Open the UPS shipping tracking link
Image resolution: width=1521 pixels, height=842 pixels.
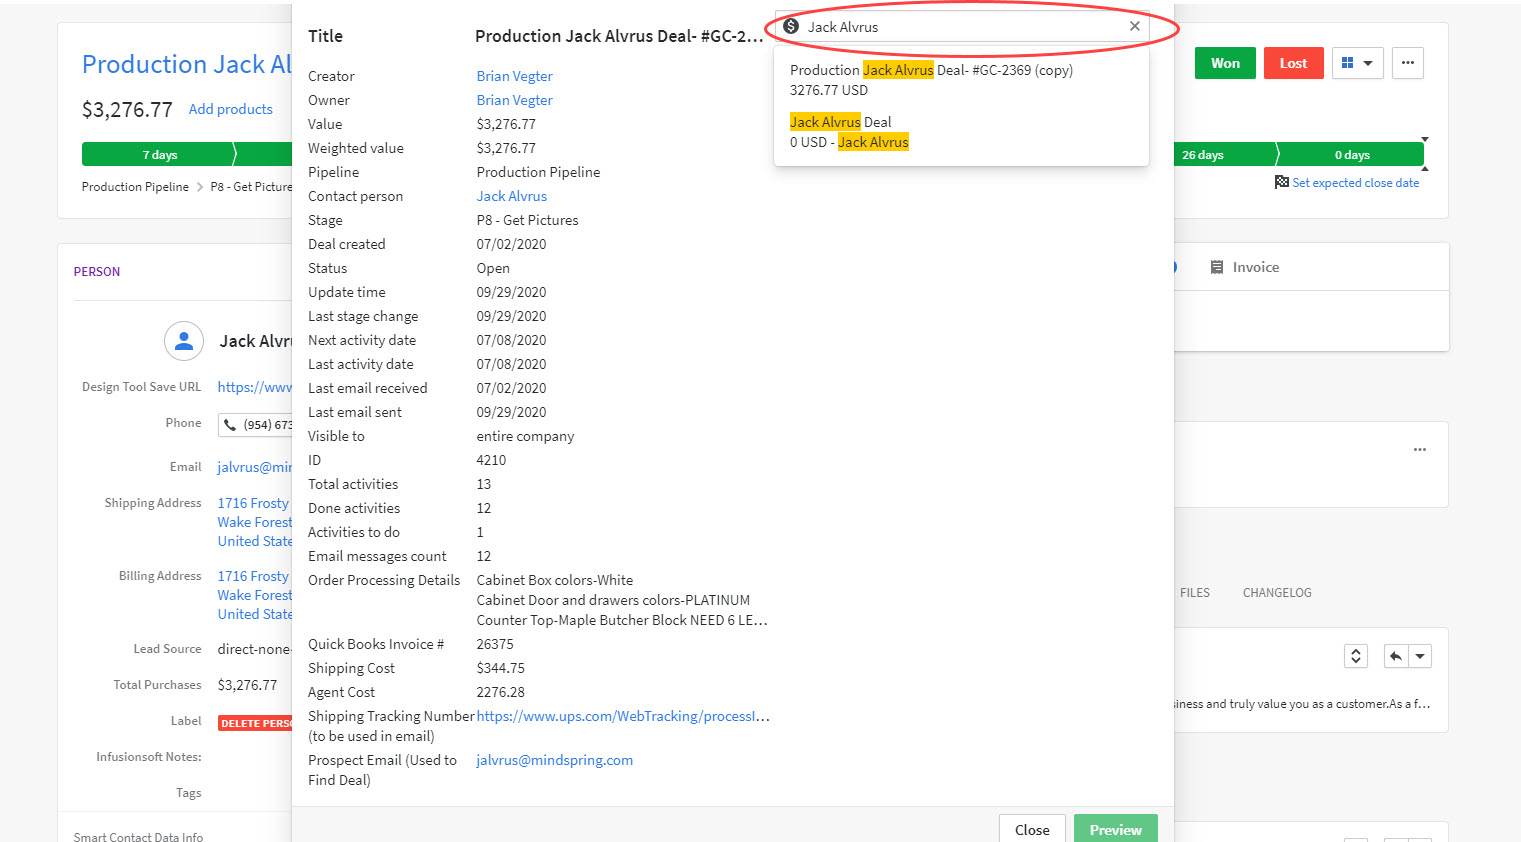click(x=622, y=716)
